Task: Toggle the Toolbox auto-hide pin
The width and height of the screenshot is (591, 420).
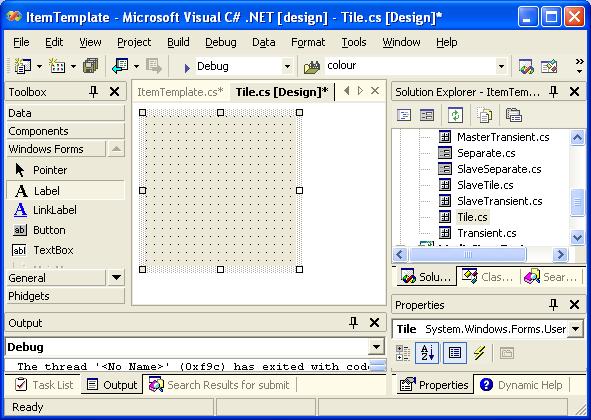Action: 93,92
